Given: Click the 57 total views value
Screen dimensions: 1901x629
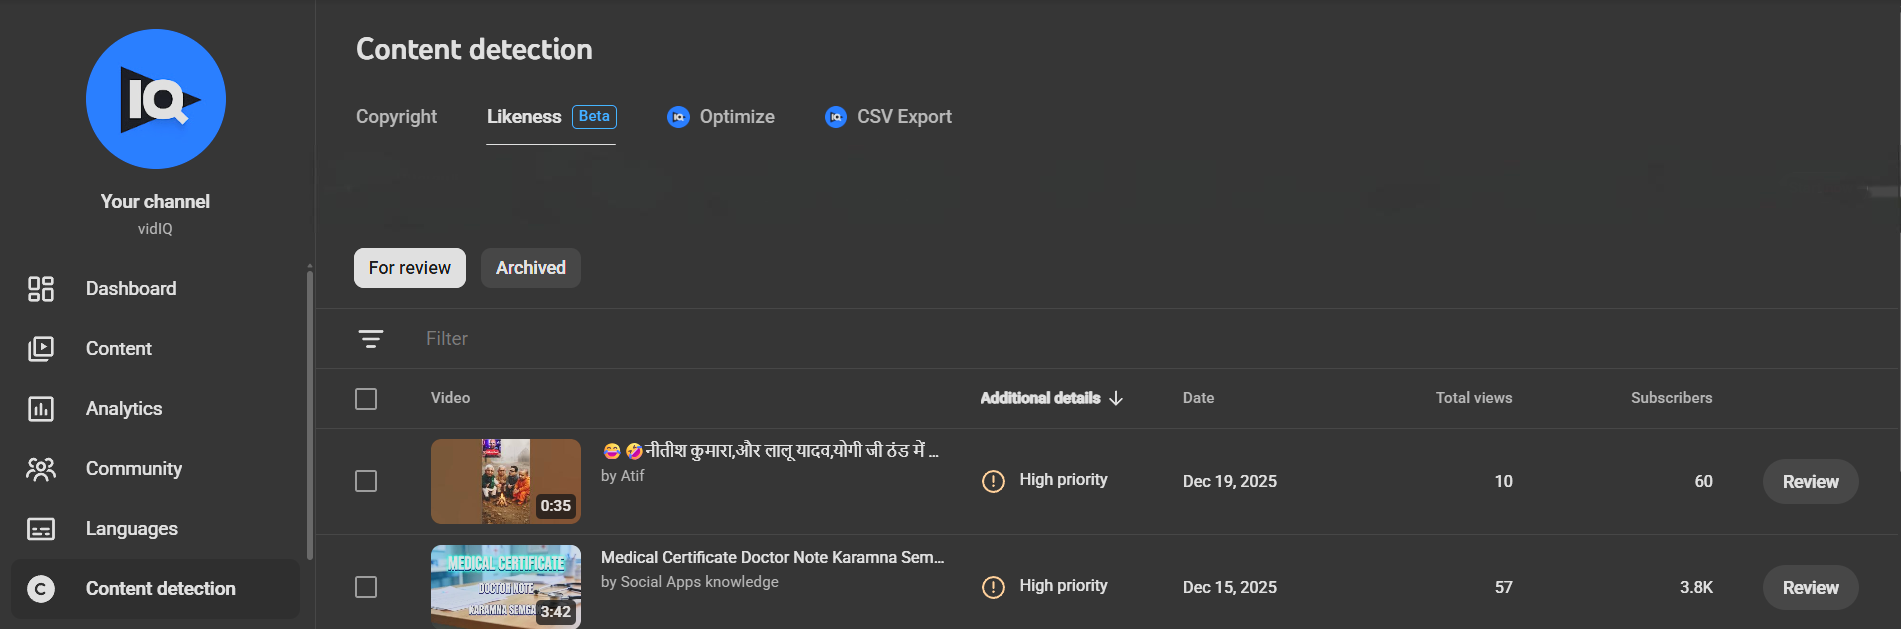Looking at the screenshot, I should [x=1503, y=588].
